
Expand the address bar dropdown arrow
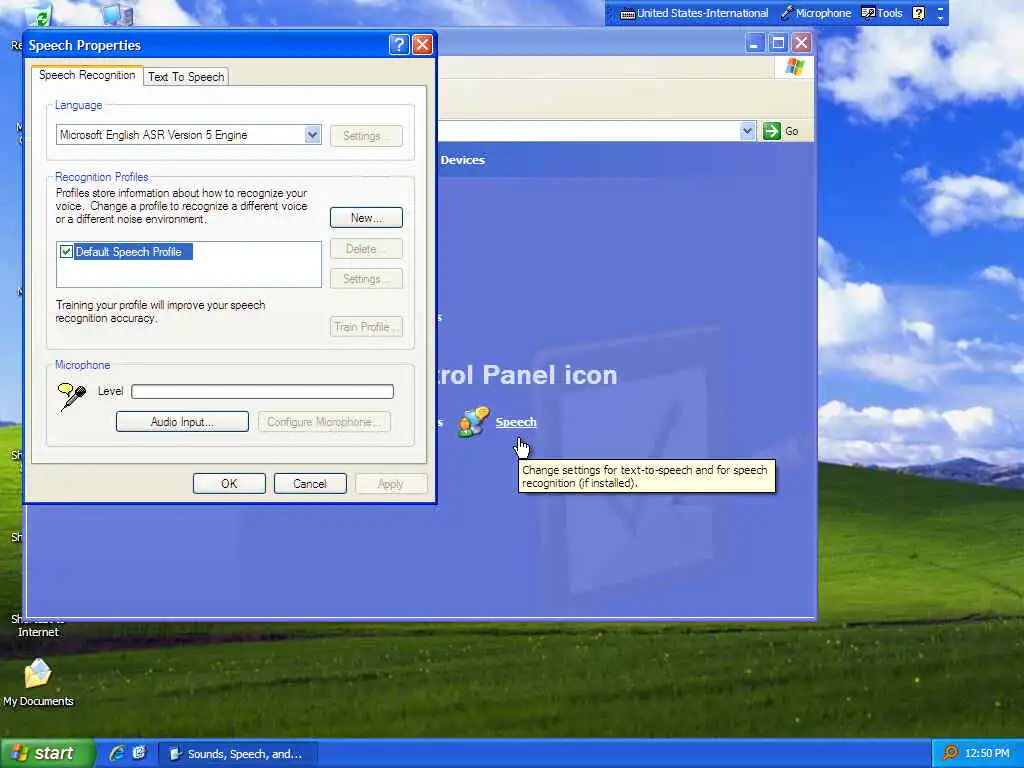coord(747,131)
